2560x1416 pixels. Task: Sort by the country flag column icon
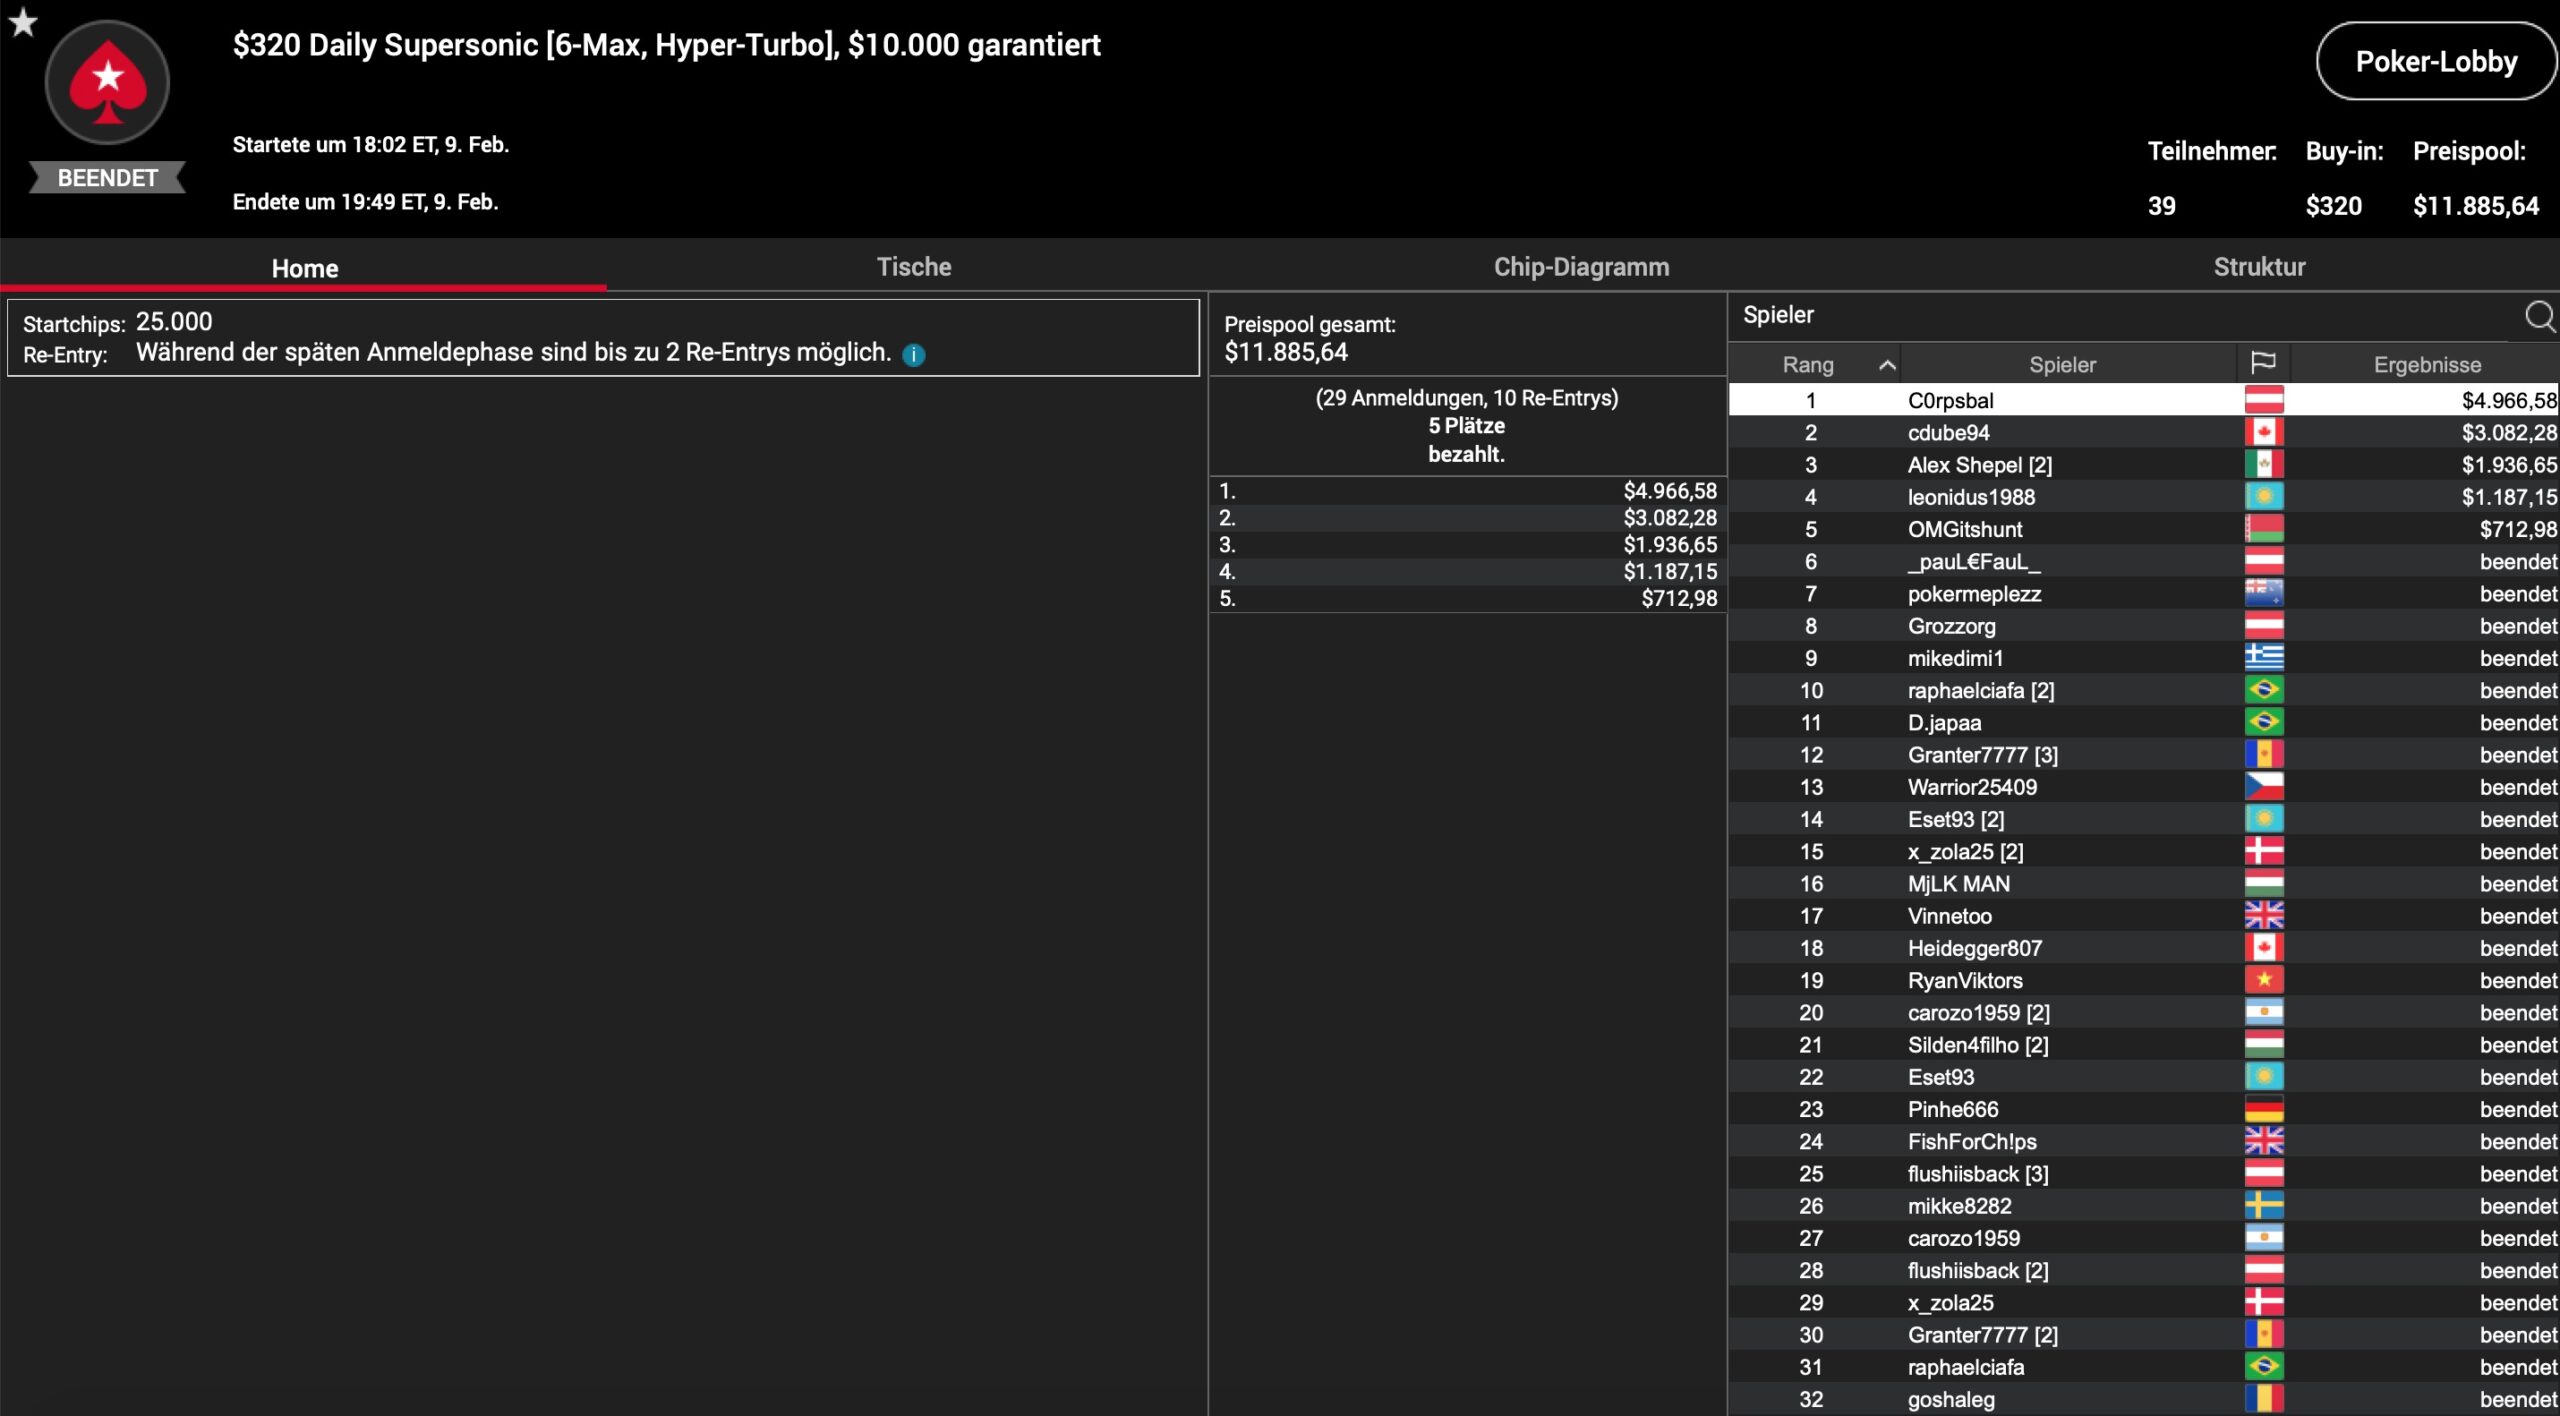[2263, 363]
